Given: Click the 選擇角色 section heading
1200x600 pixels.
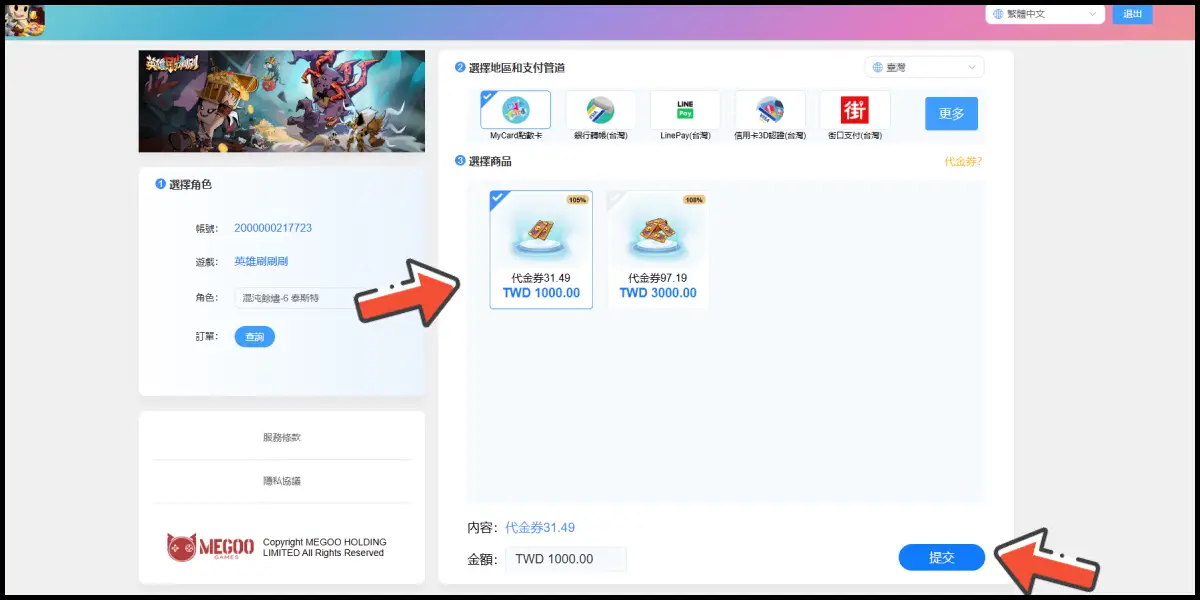Looking at the screenshot, I should click(x=190, y=185).
